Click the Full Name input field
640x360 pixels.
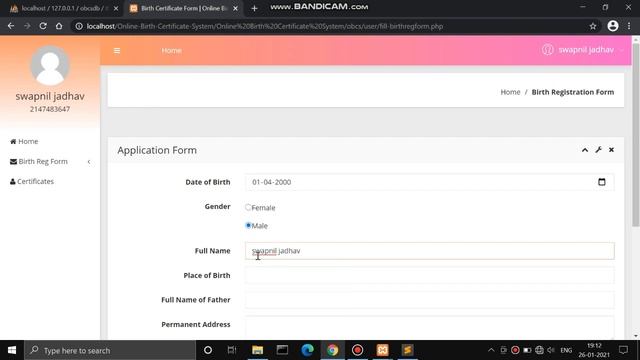429,251
